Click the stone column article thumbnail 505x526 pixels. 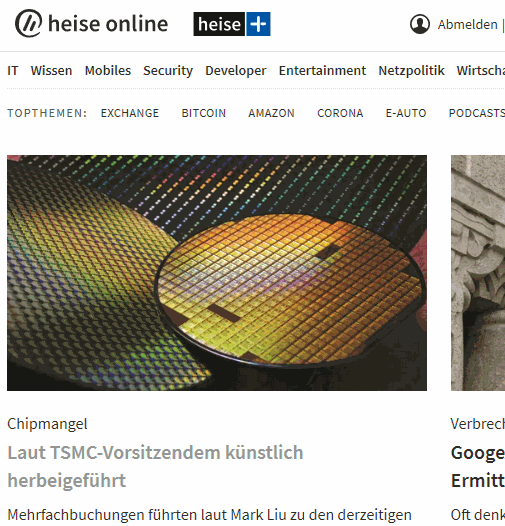[x=478, y=273]
